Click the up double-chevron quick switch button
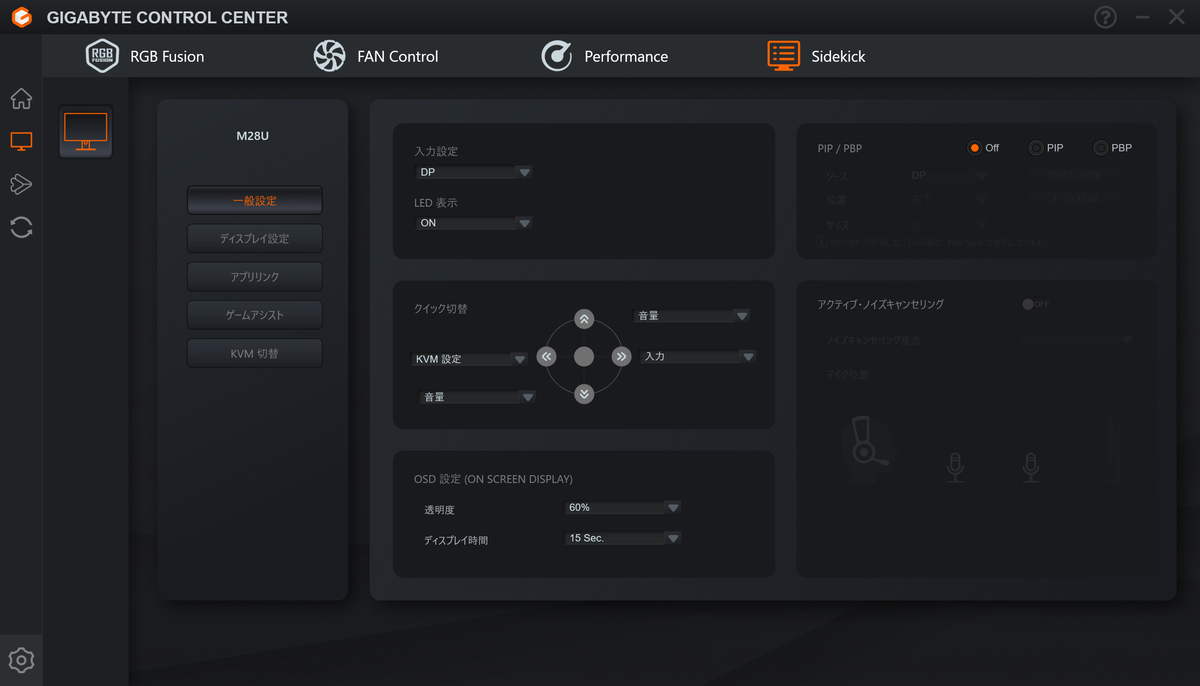1200x686 pixels. click(585, 319)
